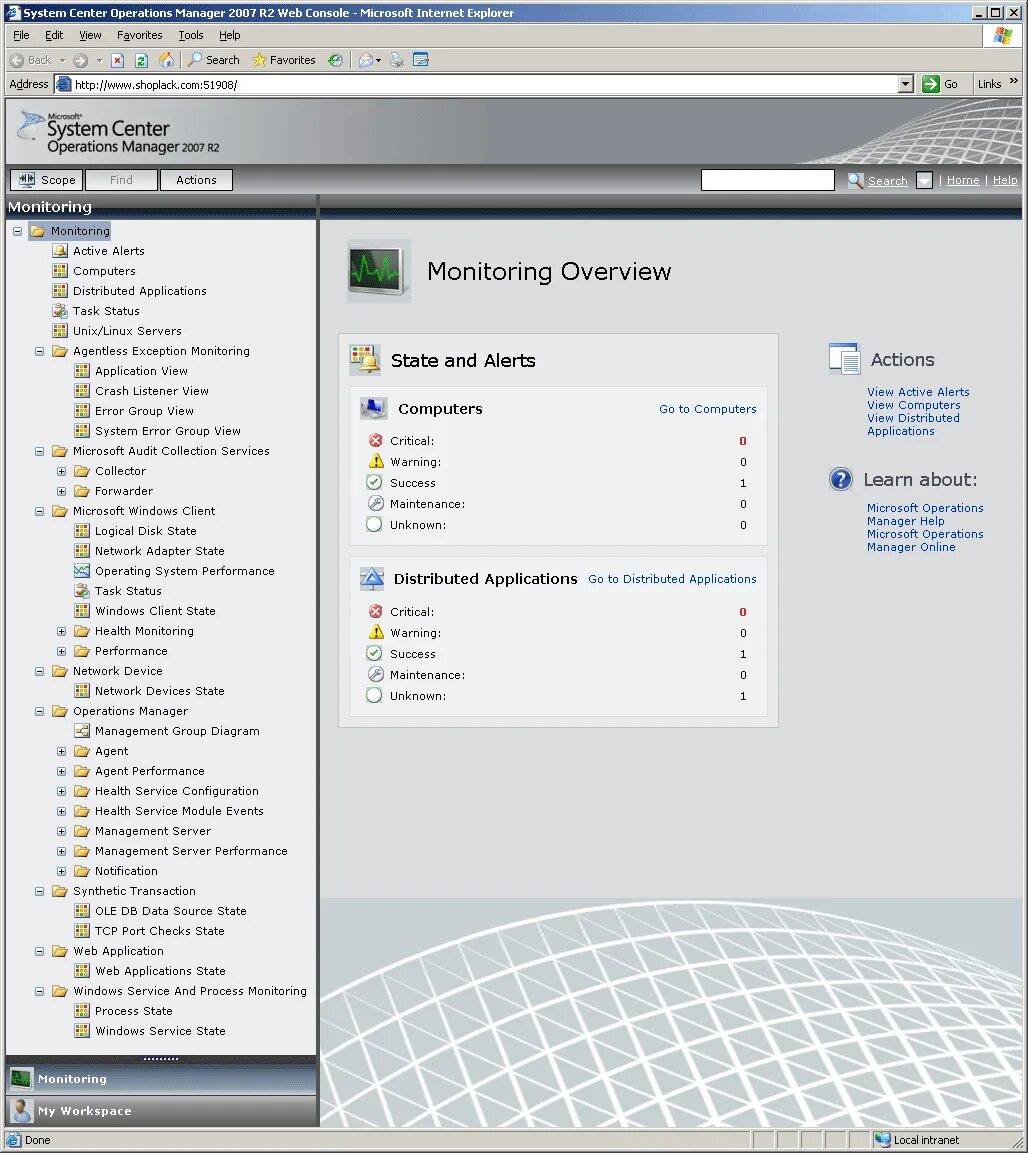Click the Learn about question mark icon
This screenshot has width=1028, height=1153.
pyautogui.click(x=840, y=479)
